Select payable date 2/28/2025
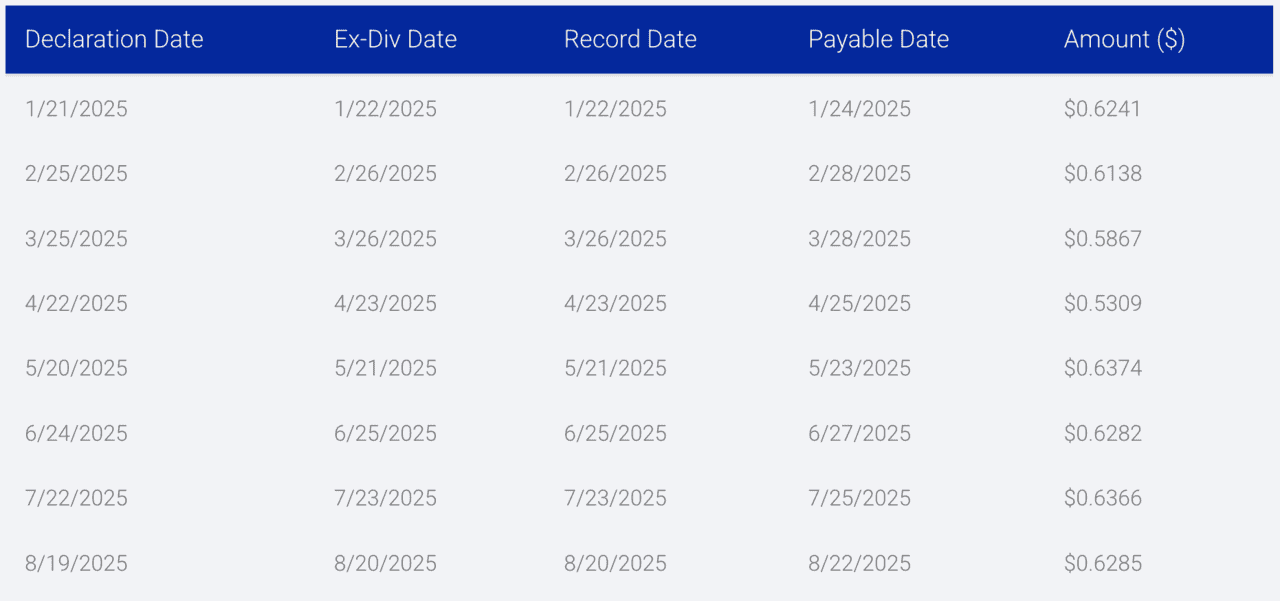Screen dimensions: 1280x601 859,174
